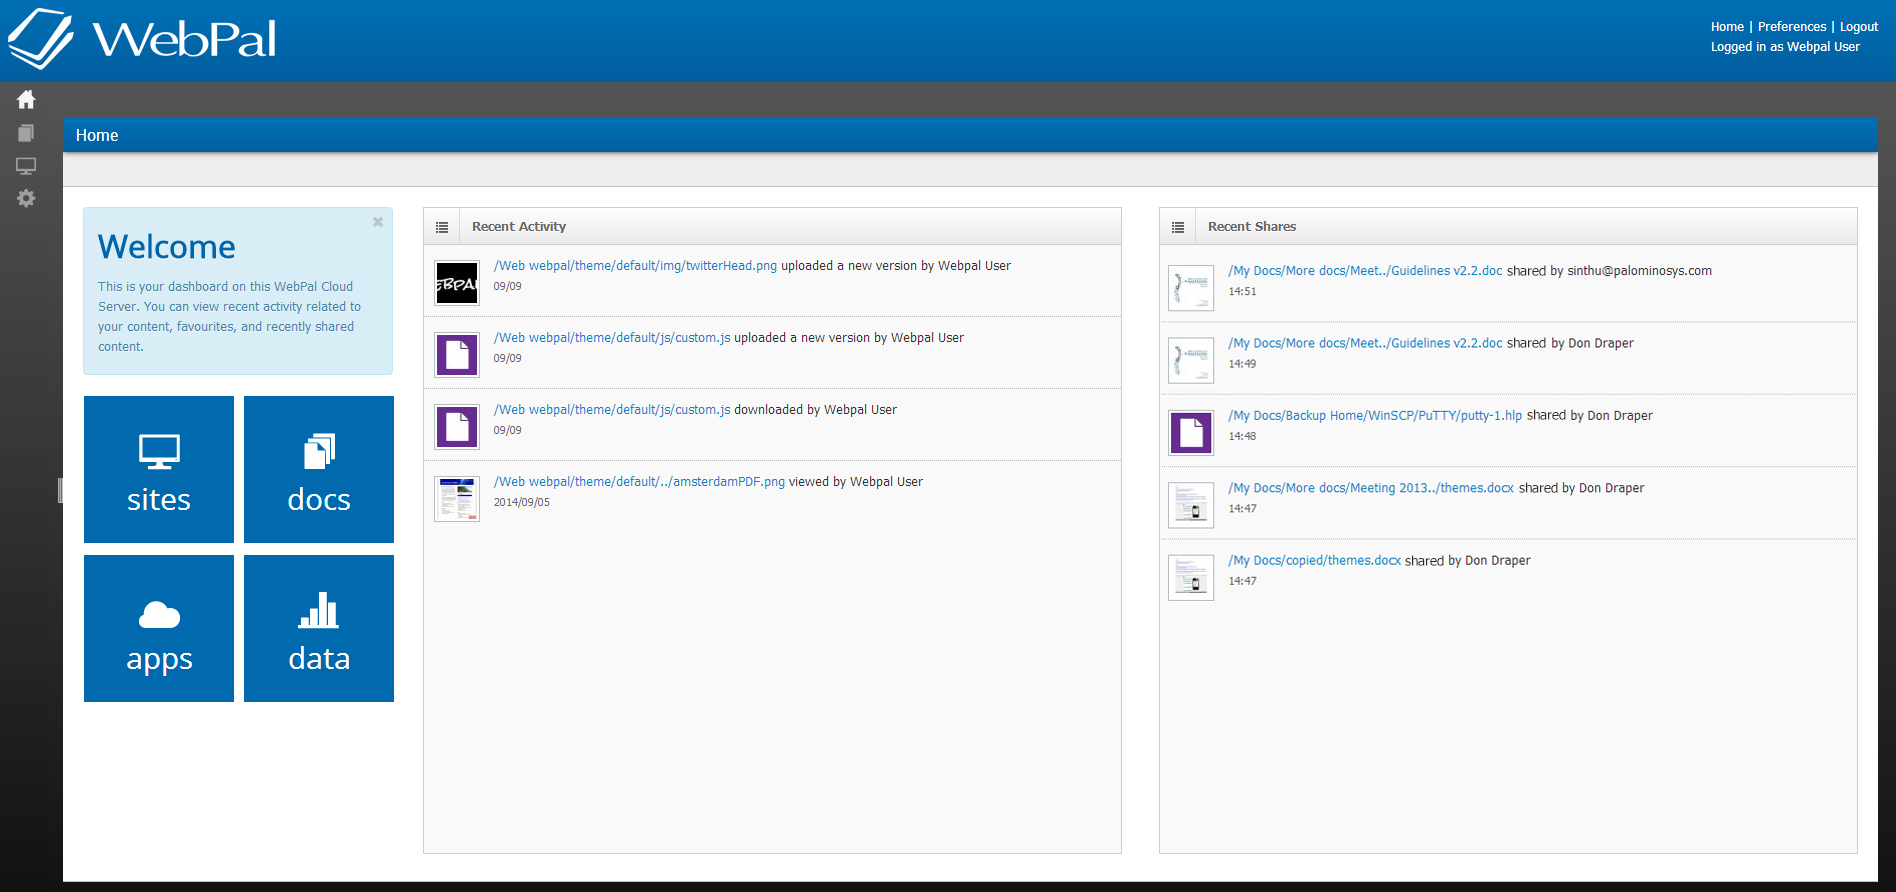Open the putty-1.hlp shared file link

coord(1375,416)
